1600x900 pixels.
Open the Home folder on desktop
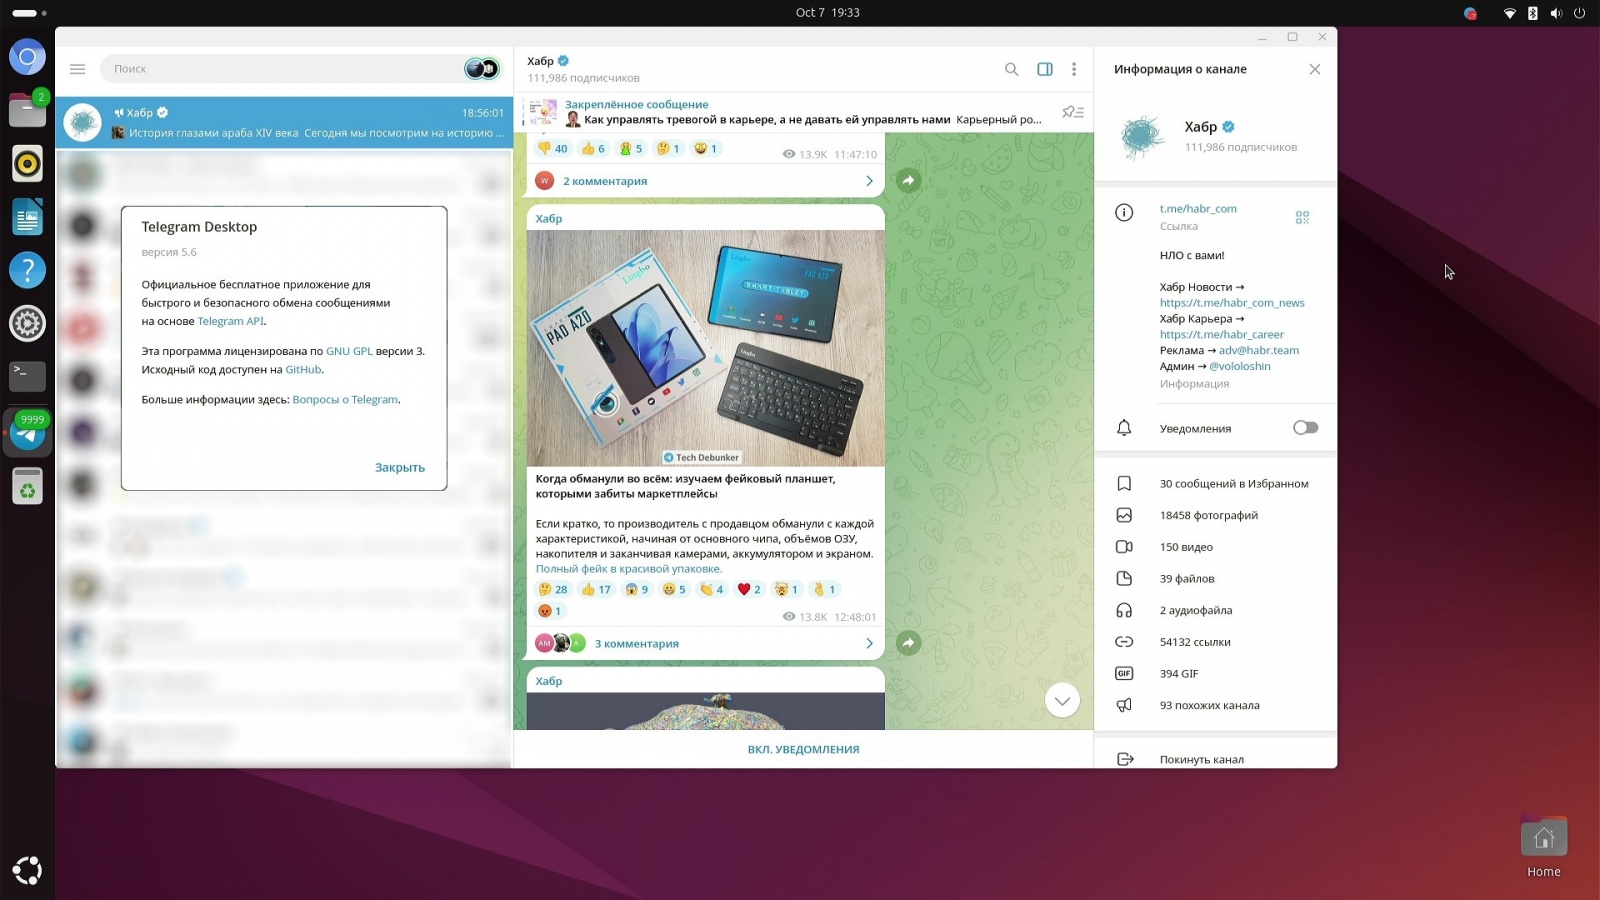1543,847
